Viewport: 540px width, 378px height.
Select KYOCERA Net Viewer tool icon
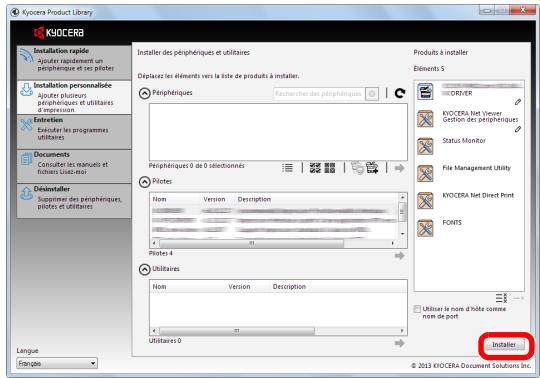[x=425, y=119]
